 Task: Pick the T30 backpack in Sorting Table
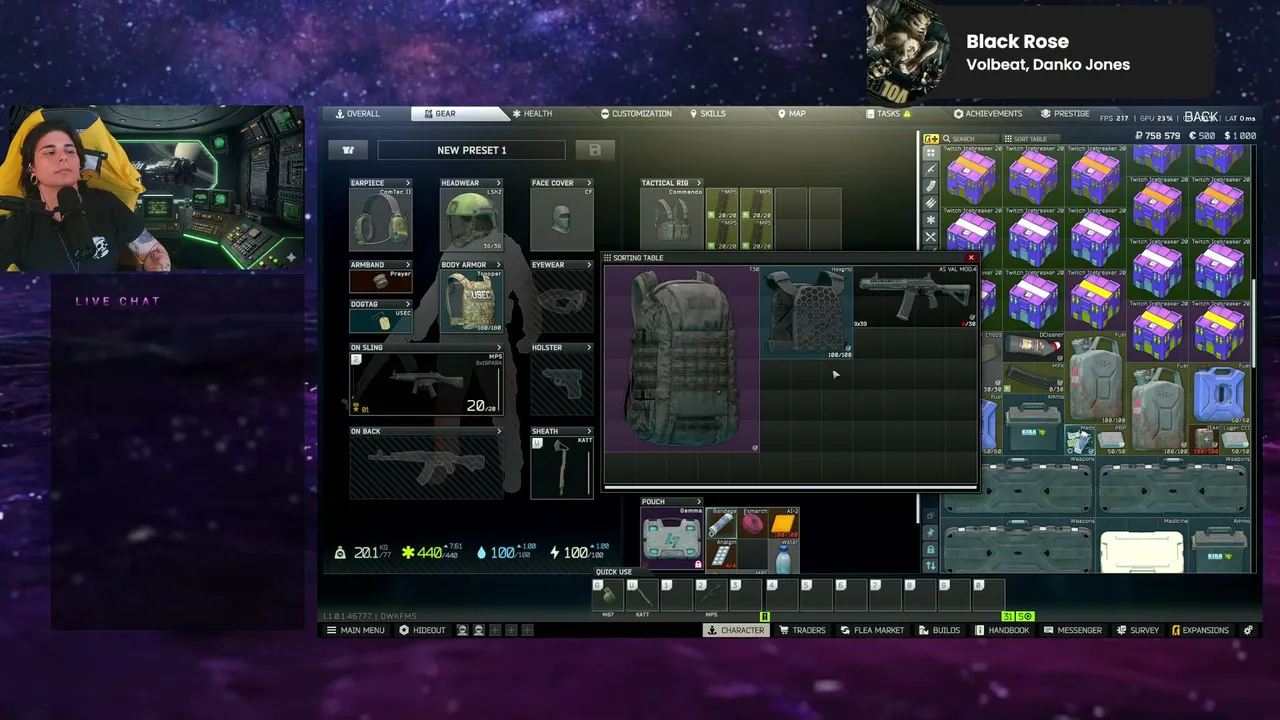pos(683,359)
